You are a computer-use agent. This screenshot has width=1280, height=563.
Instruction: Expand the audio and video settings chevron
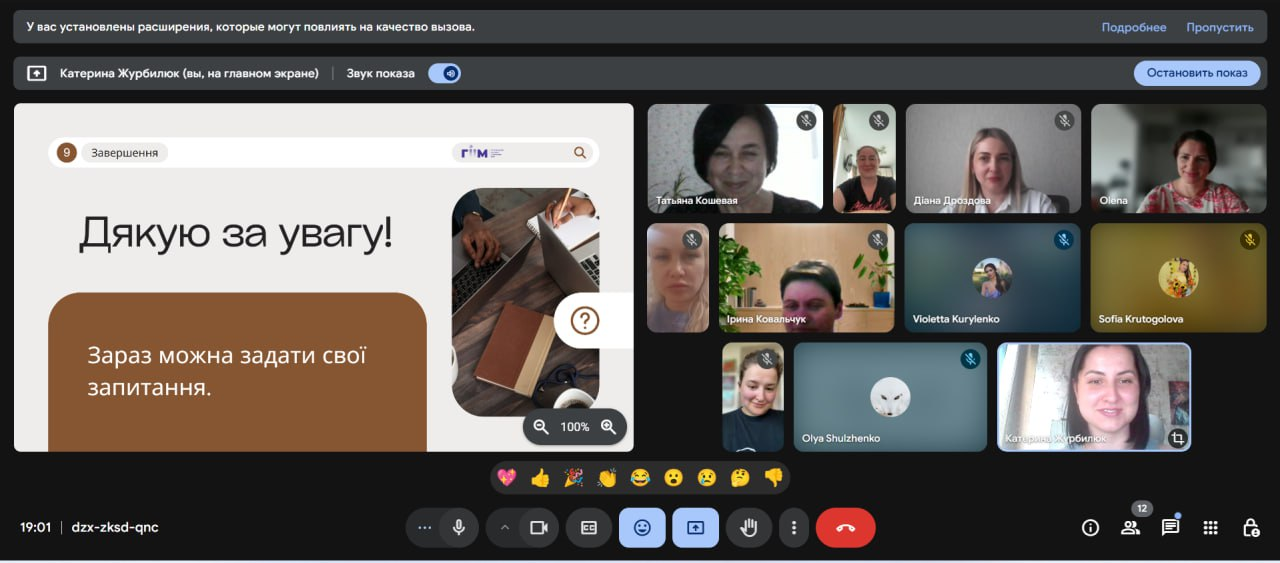click(x=505, y=528)
